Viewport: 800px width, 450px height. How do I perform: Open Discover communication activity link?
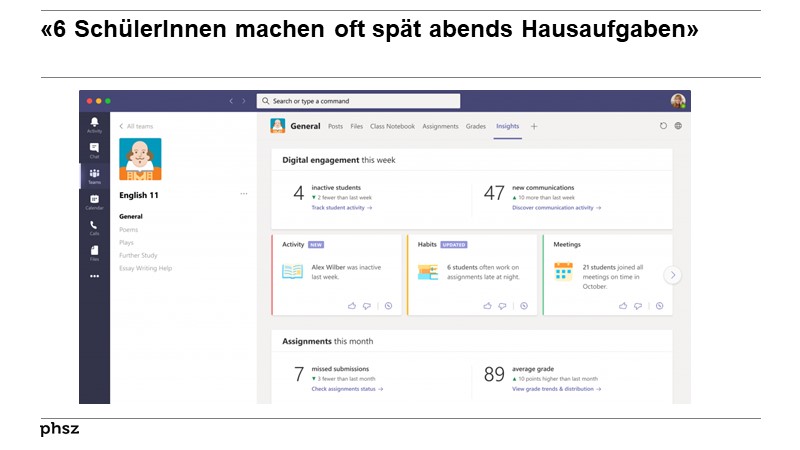(557, 208)
